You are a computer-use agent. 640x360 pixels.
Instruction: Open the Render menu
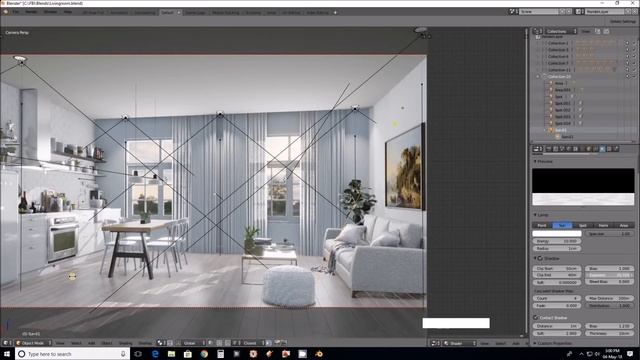(31, 12)
